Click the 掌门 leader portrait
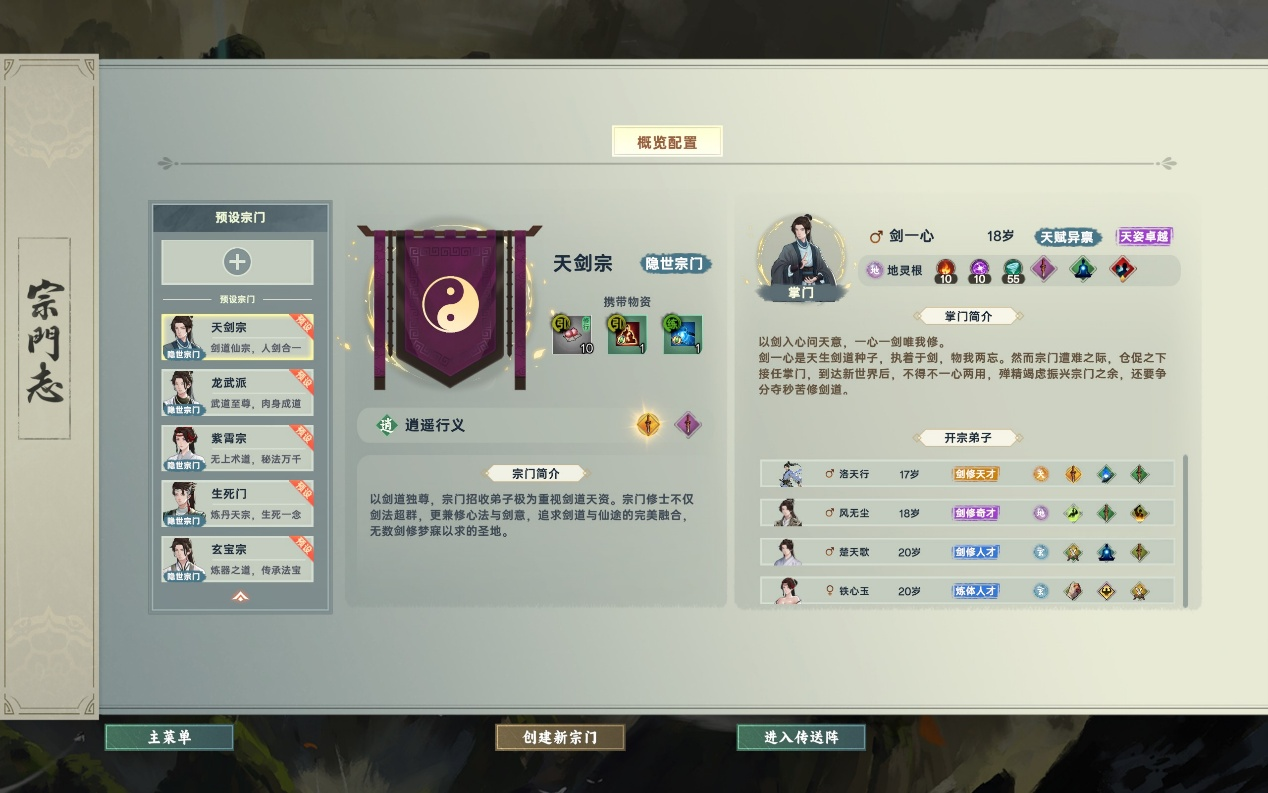The image size is (1268, 793). coord(796,255)
